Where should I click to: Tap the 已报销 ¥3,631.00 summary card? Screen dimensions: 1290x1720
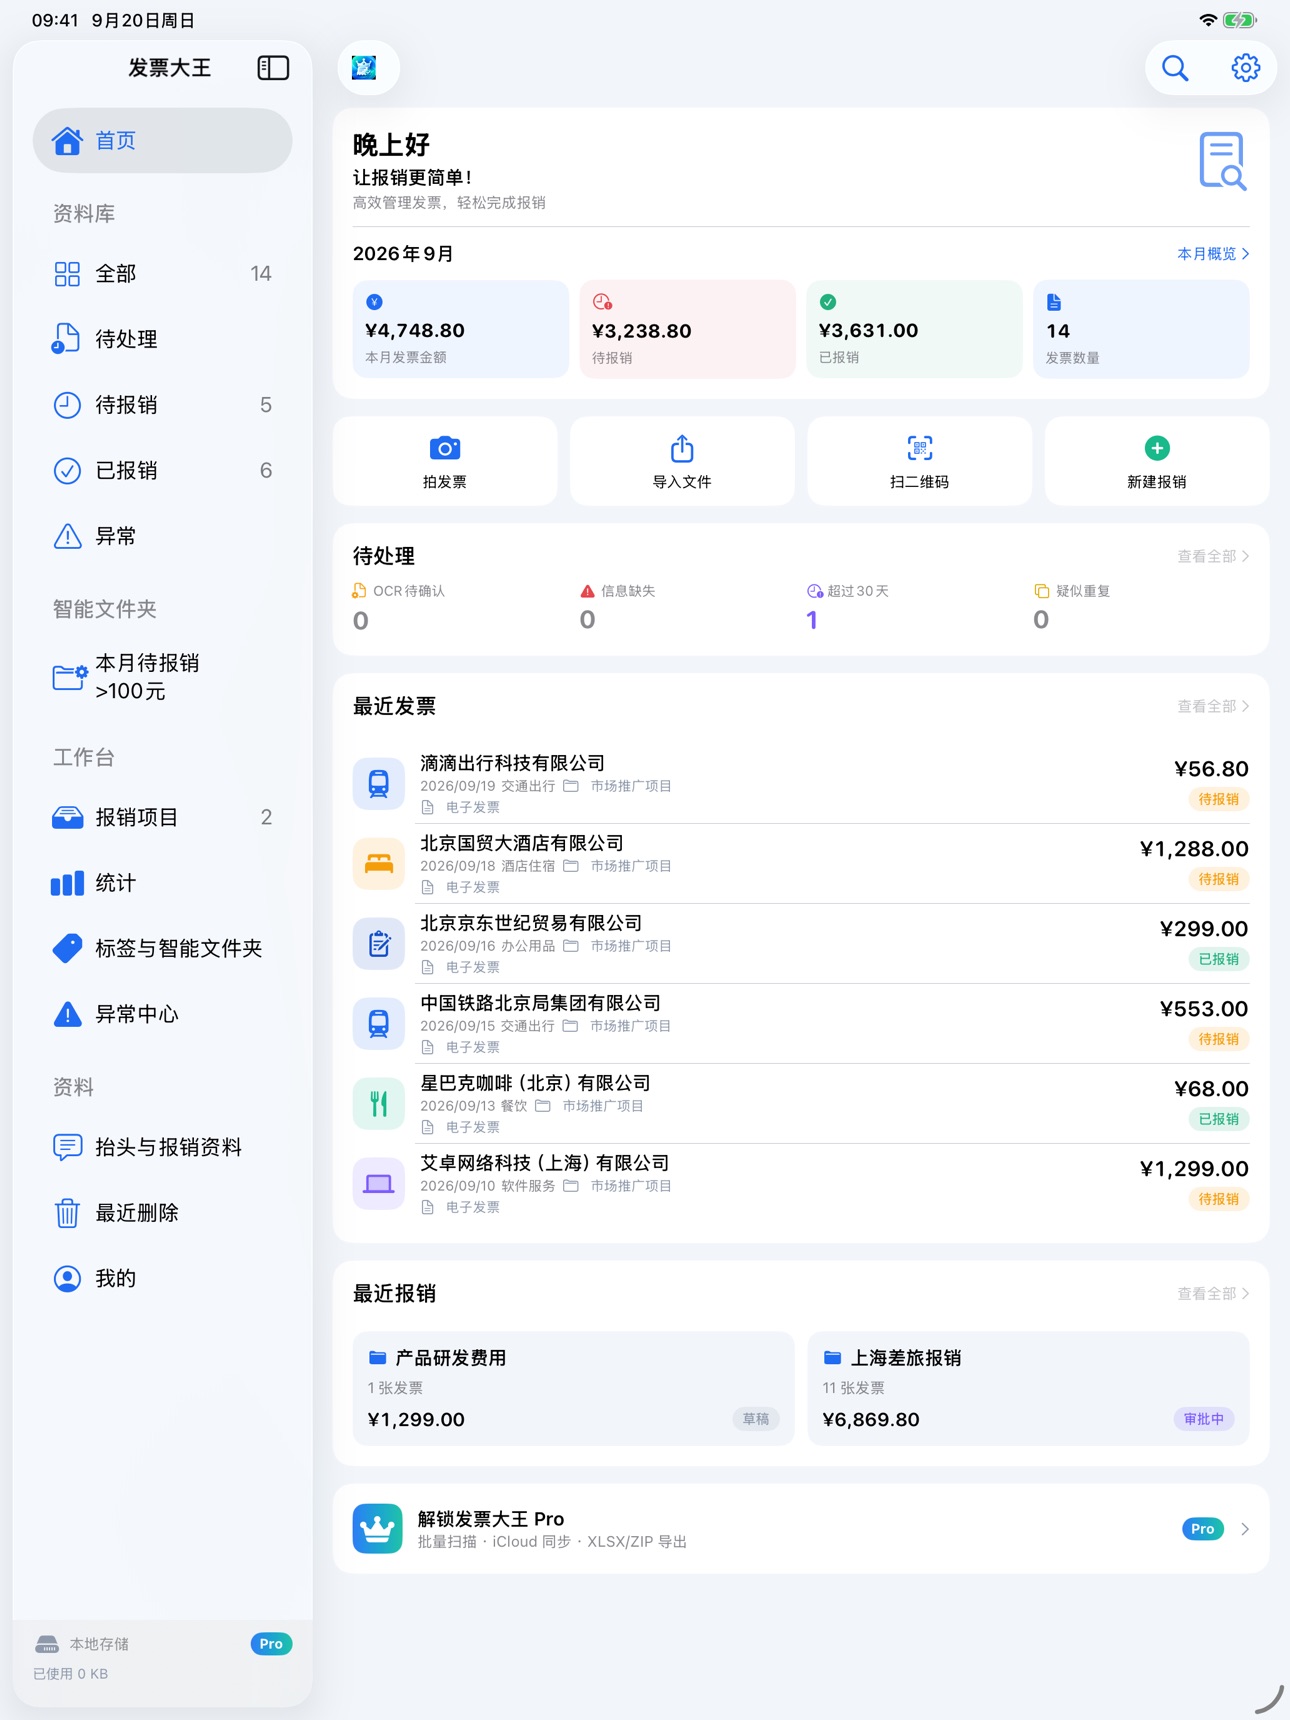(914, 329)
